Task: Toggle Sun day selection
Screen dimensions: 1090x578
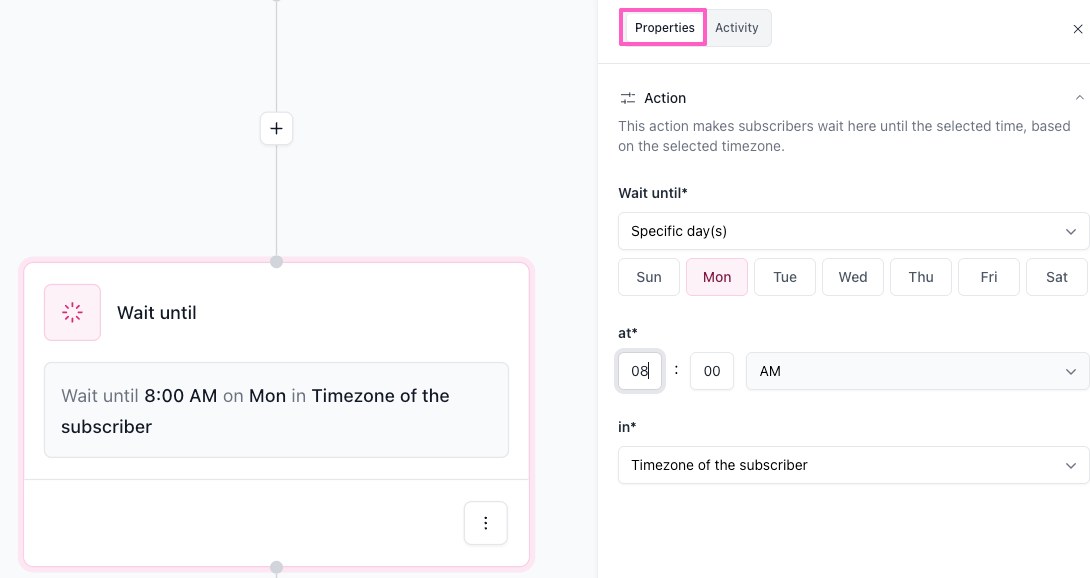Action: 649,277
